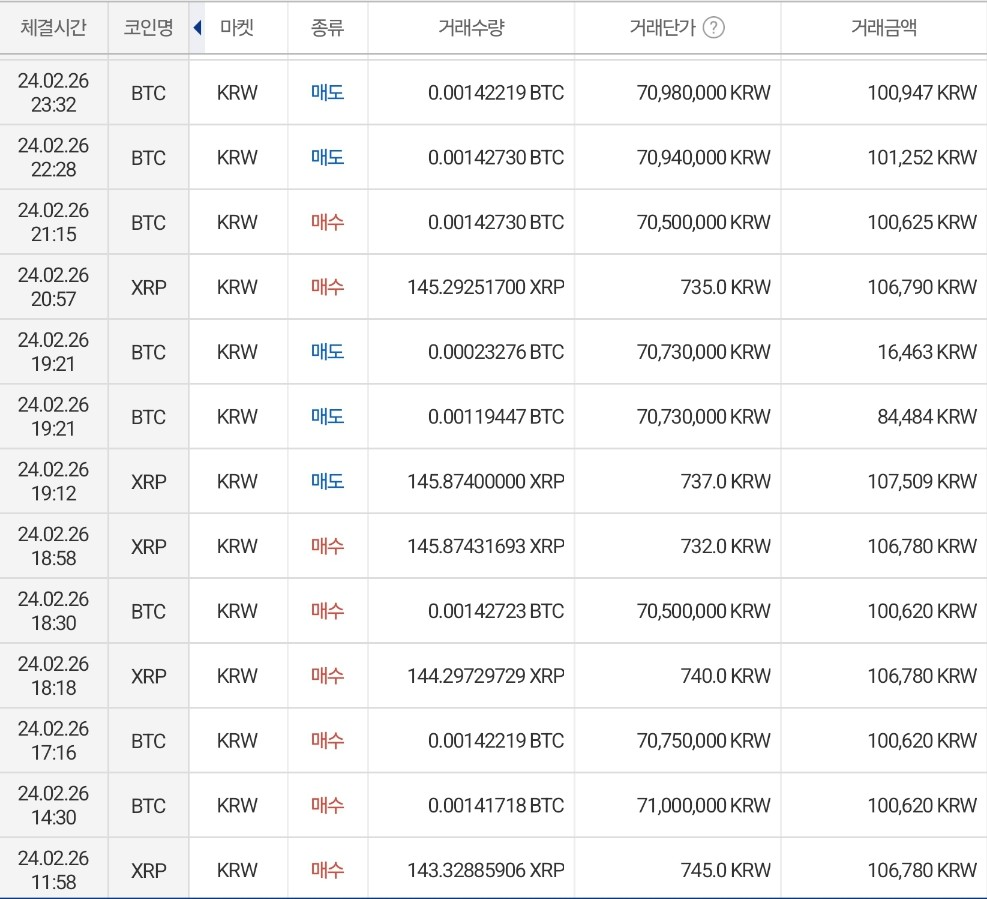
Task: Click KRW market in the 14:30 row
Action: click(237, 806)
